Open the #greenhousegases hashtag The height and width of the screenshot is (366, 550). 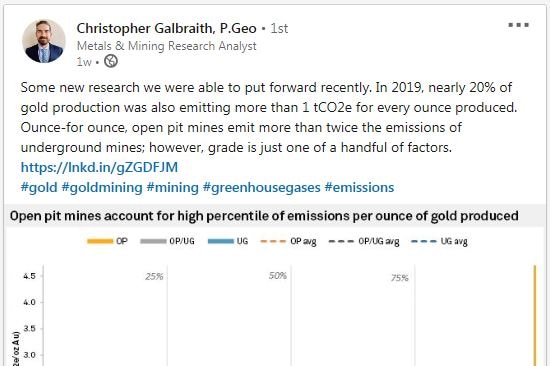(262, 187)
